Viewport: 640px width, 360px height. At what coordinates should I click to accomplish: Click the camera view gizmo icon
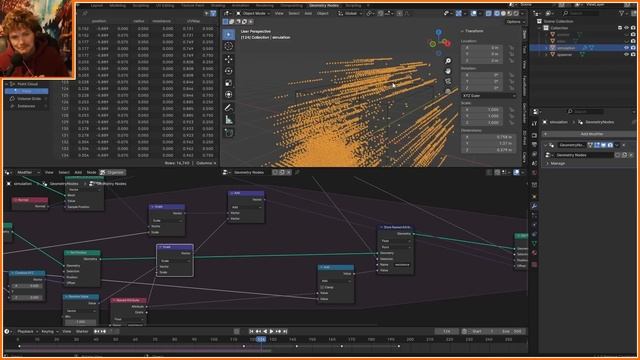[448, 81]
